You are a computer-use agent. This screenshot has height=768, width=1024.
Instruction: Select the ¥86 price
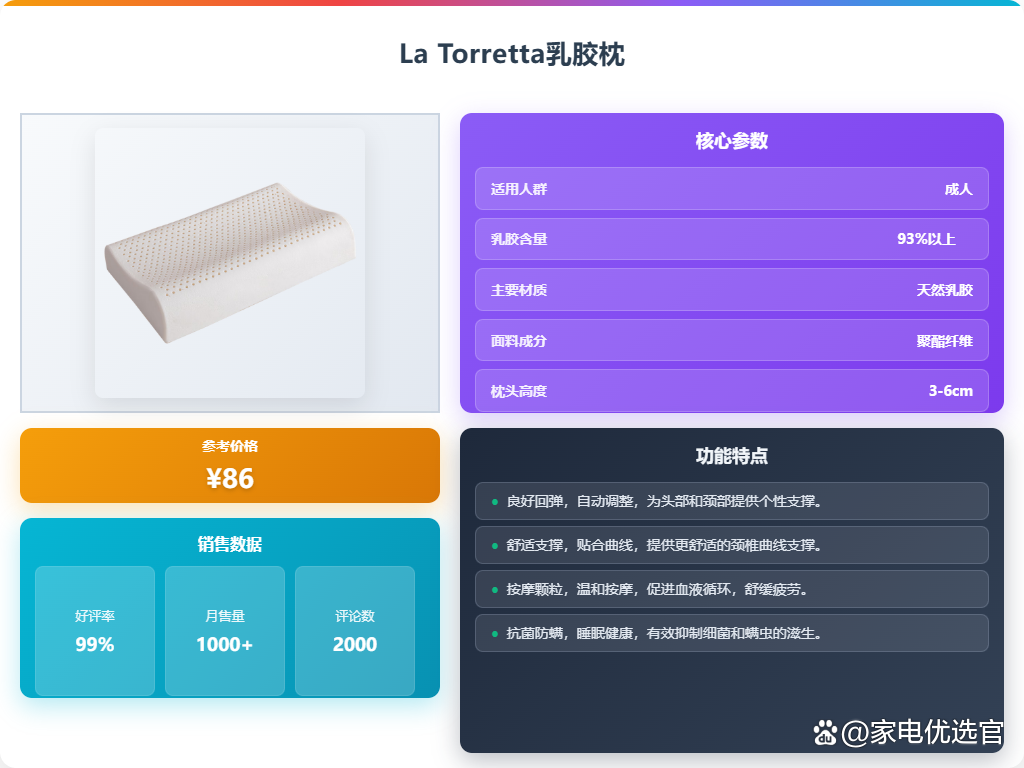(230, 479)
